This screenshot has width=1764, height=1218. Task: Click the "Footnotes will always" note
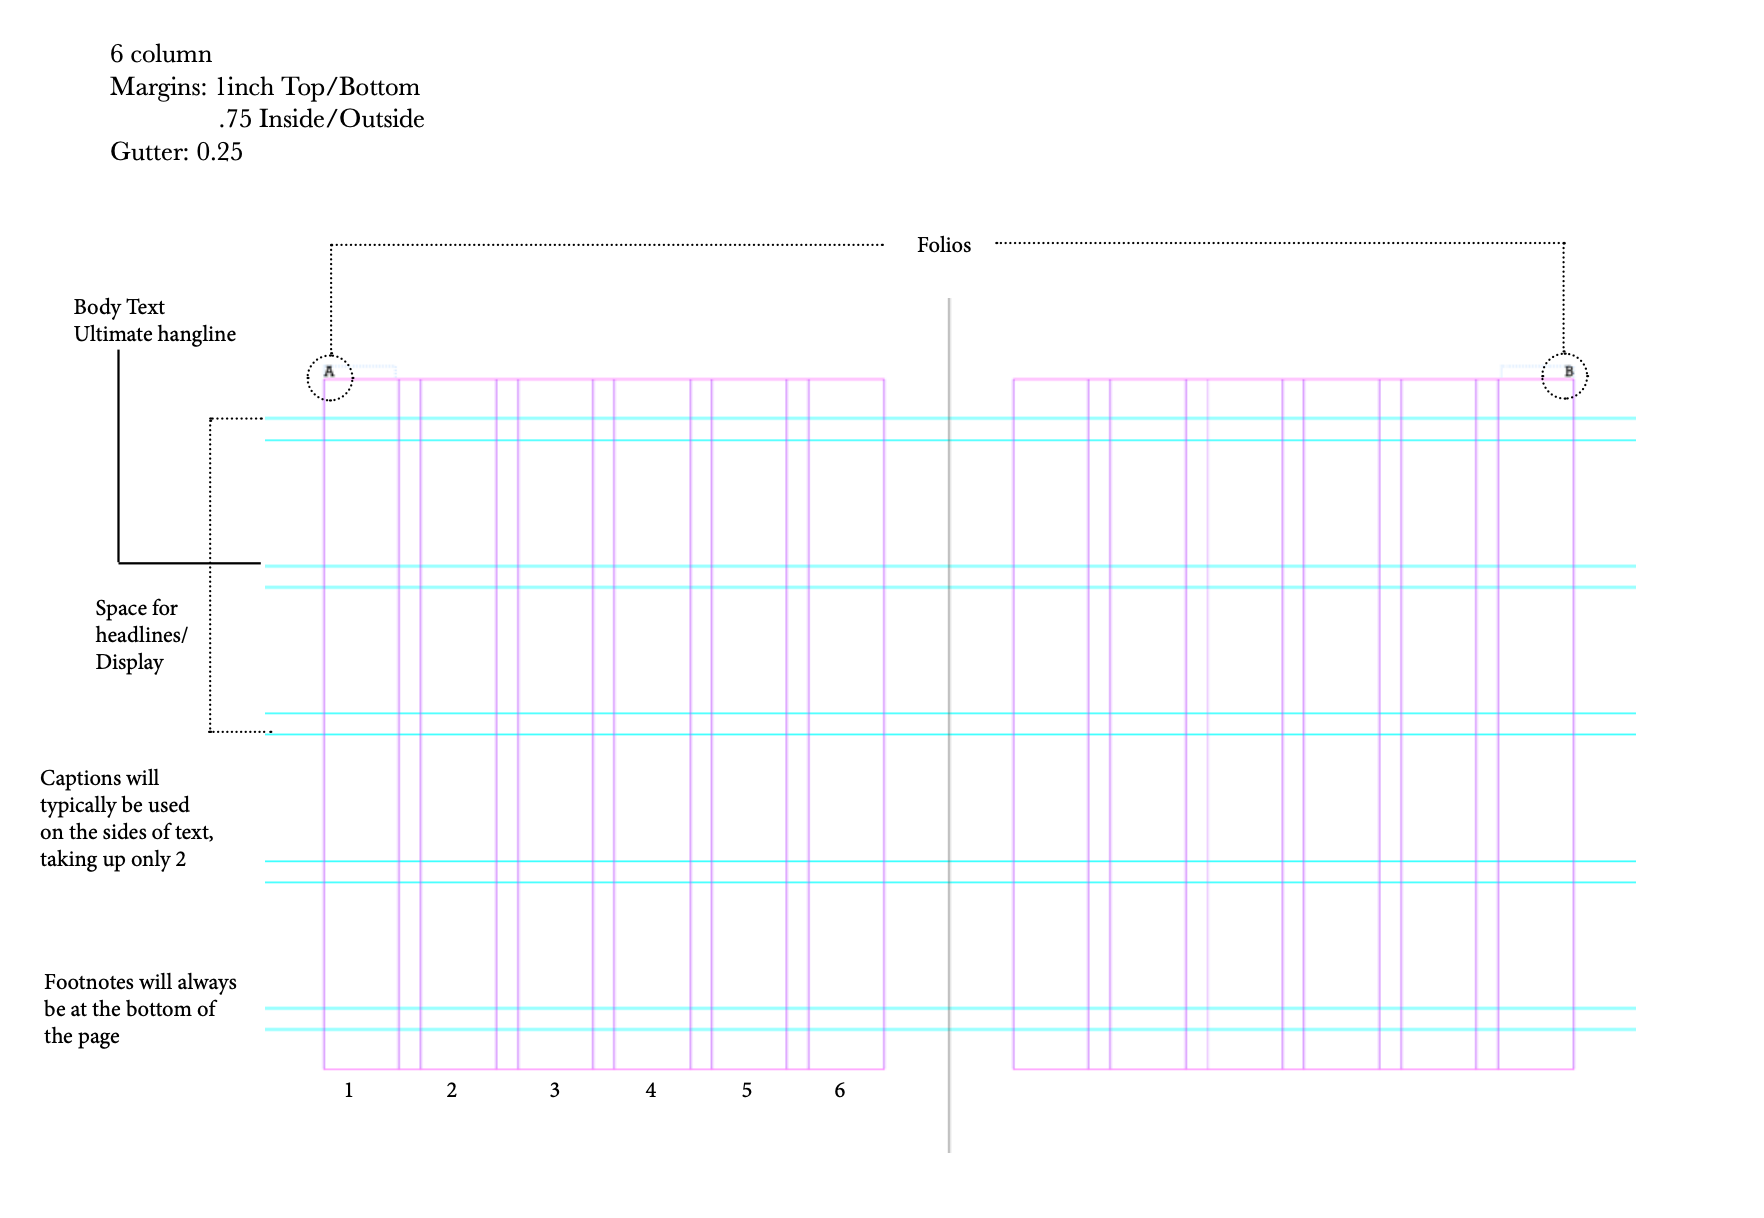[140, 1009]
